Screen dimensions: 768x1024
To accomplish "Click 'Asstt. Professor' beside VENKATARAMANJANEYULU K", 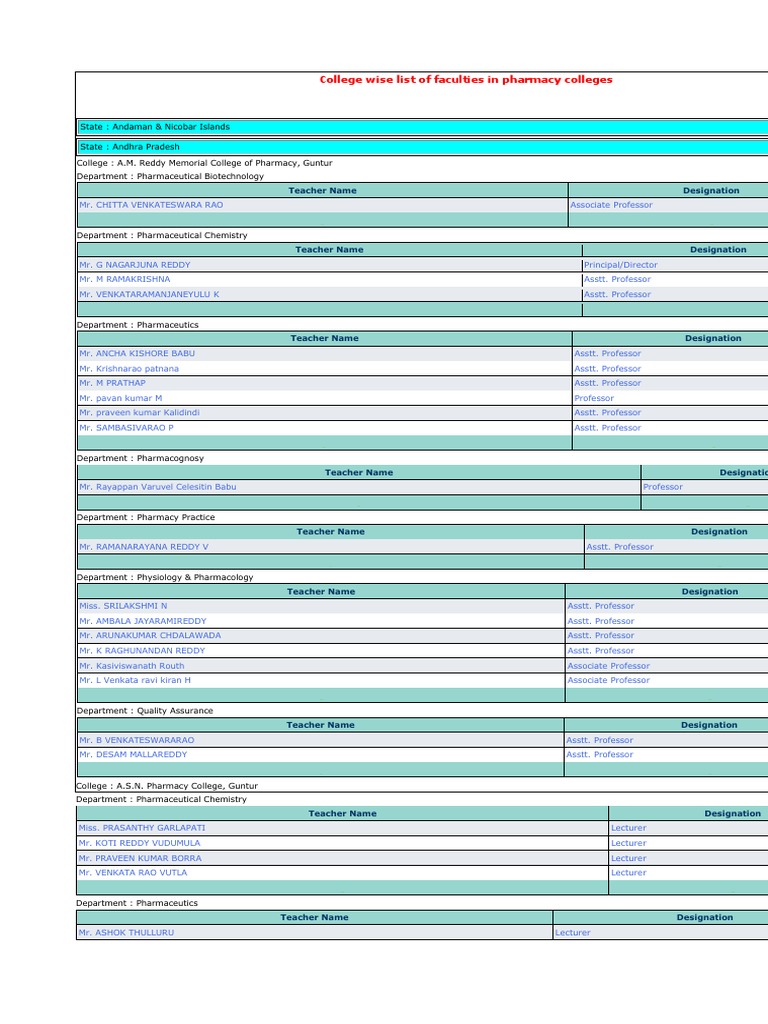I will point(617,295).
